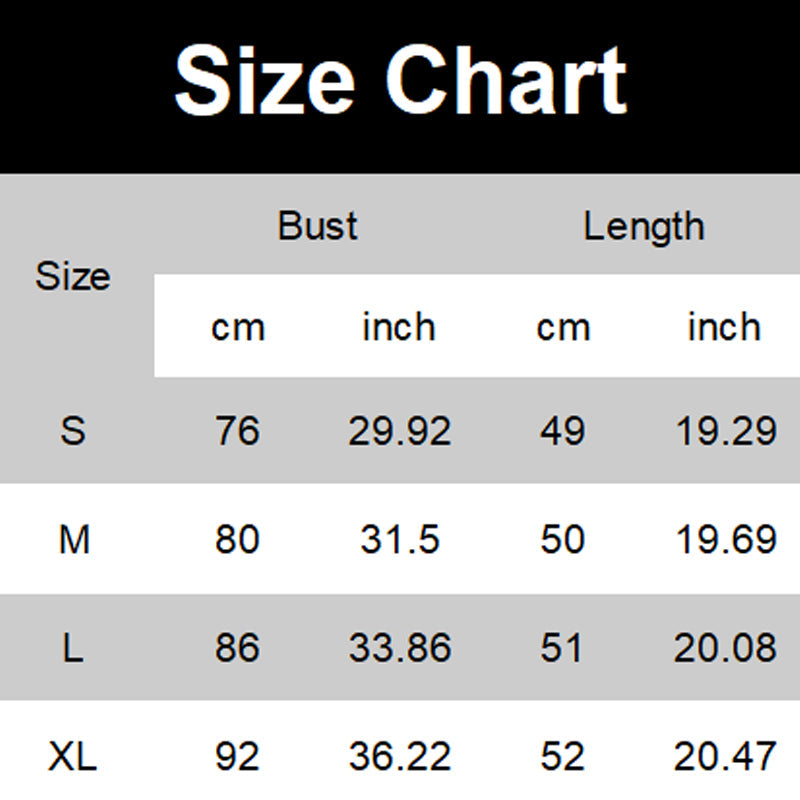Select the 19.29 inch length value

(725, 431)
